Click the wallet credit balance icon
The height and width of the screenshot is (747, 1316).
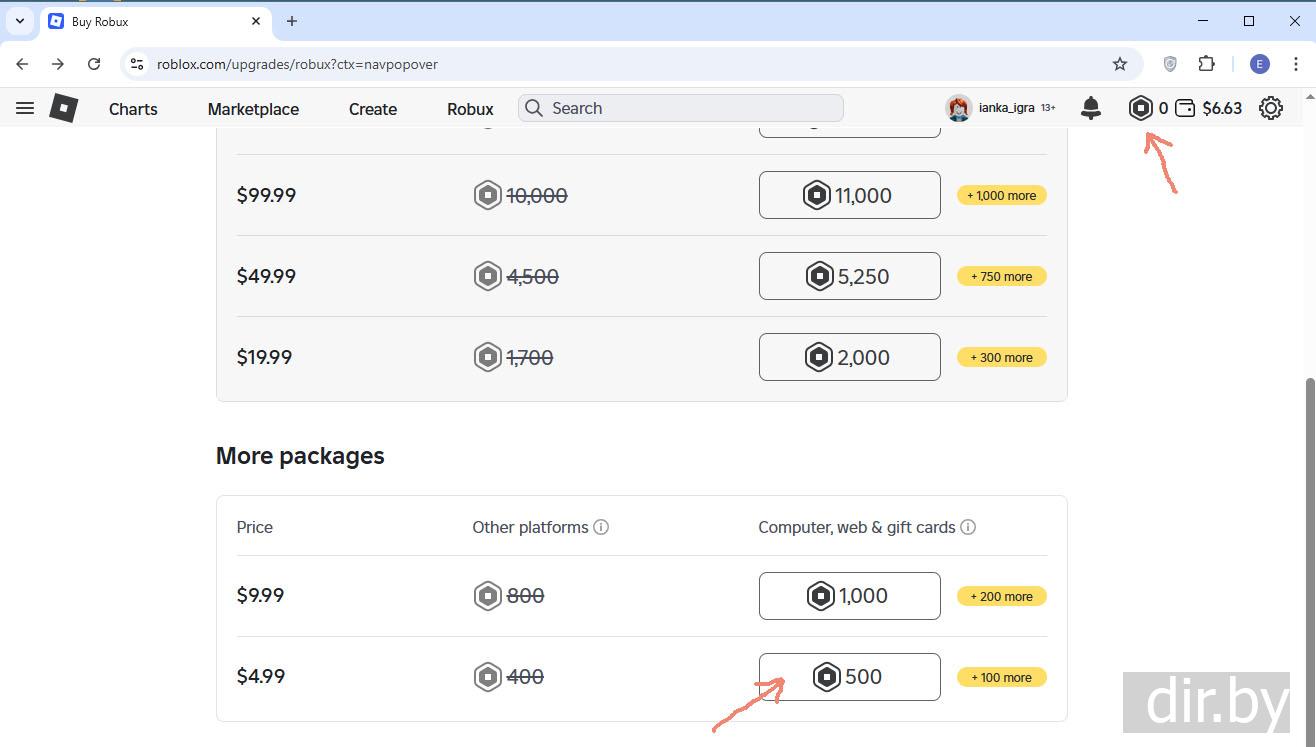tap(1185, 108)
